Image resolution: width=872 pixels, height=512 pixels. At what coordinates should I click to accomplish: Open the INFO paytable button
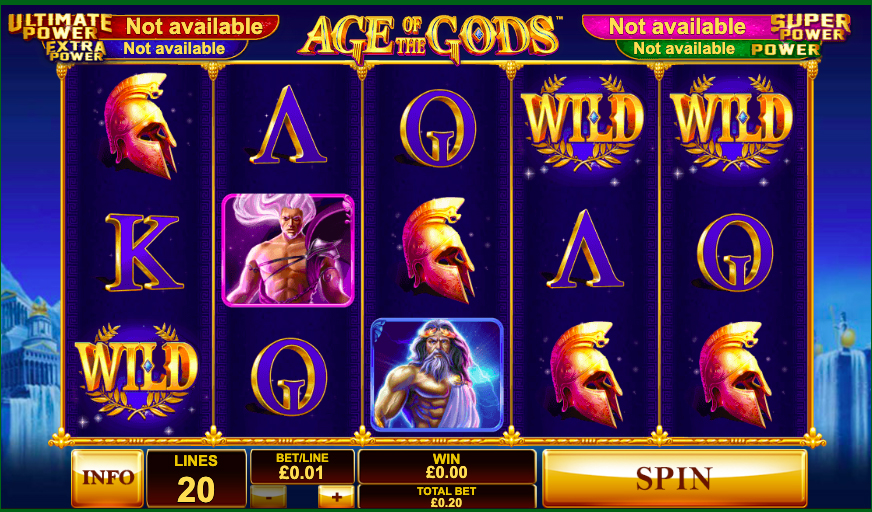point(108,478)
